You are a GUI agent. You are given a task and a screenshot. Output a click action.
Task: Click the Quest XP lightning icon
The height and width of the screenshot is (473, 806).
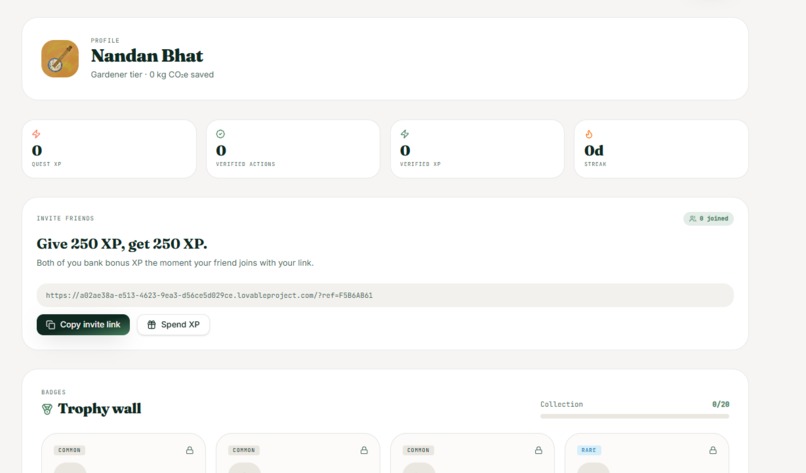coord(36,134)
